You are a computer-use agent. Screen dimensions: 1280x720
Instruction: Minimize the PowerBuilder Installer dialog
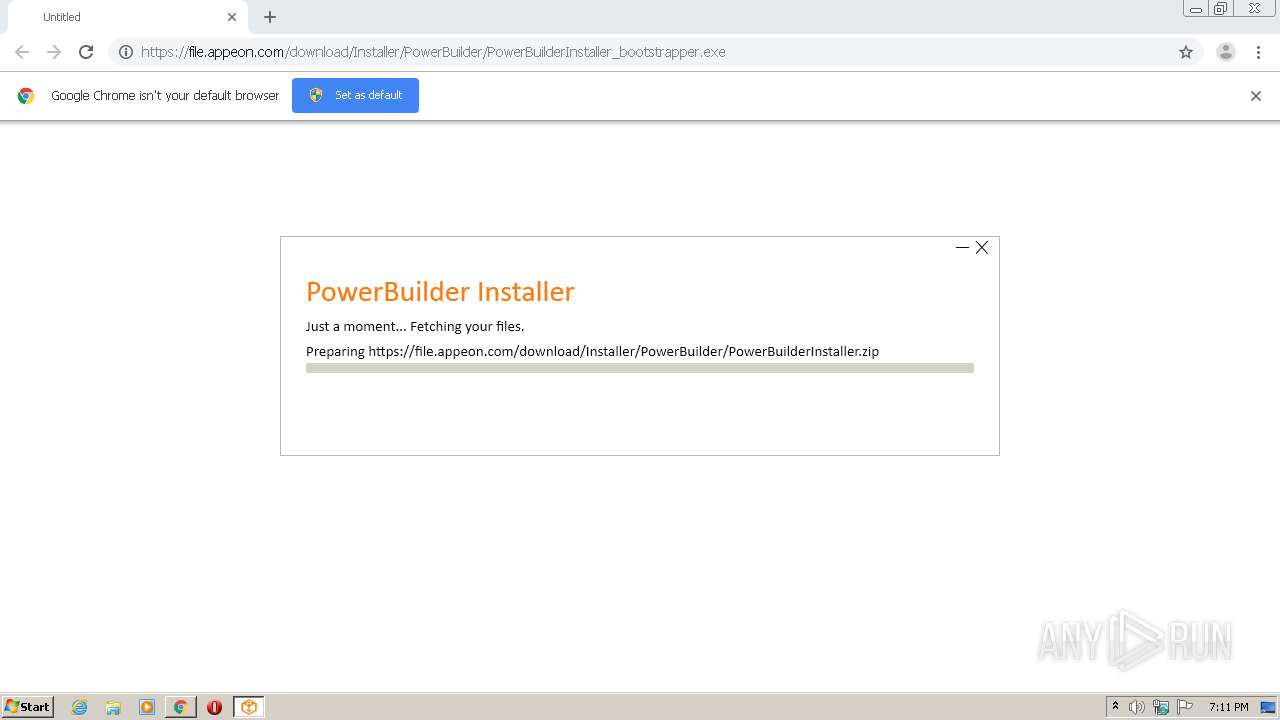pyautogui.click(x=962, y=247)
